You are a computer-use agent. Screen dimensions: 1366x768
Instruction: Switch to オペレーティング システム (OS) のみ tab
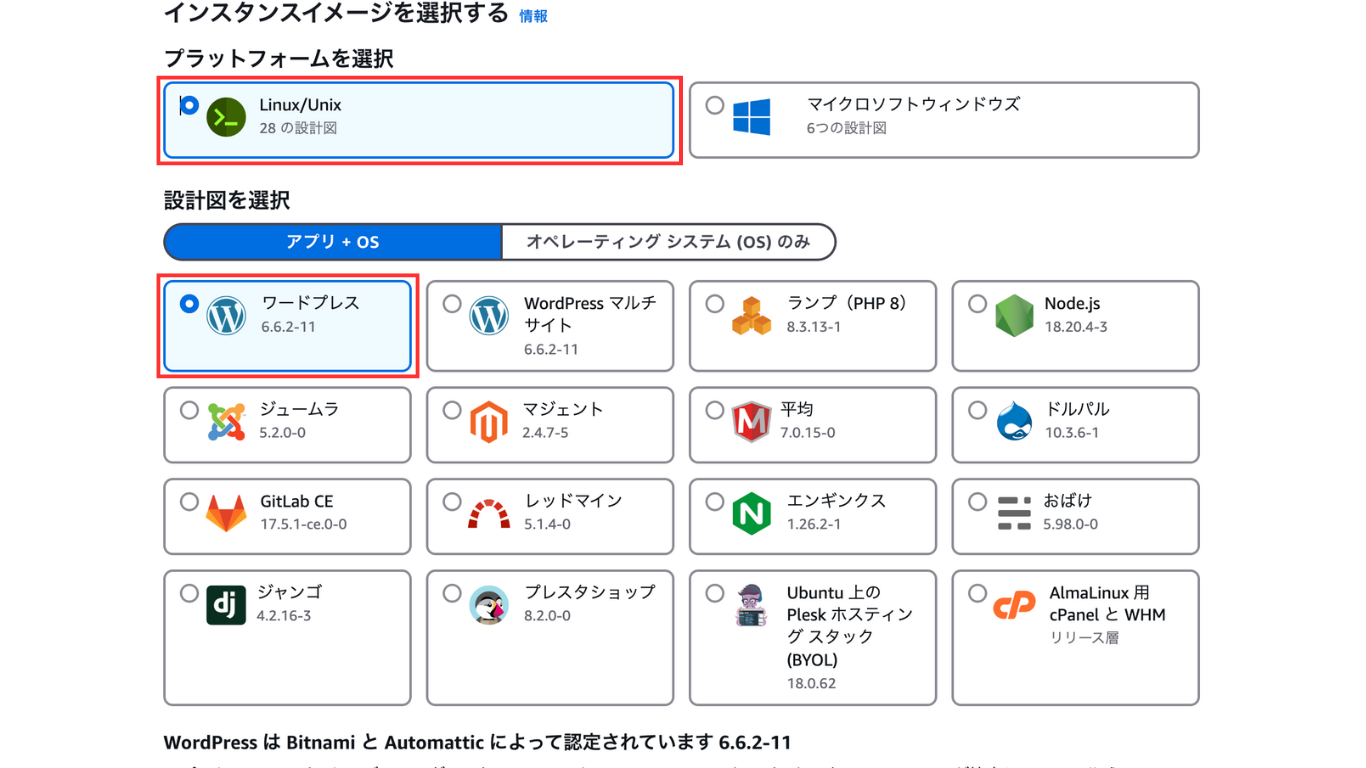click(668, 242)
